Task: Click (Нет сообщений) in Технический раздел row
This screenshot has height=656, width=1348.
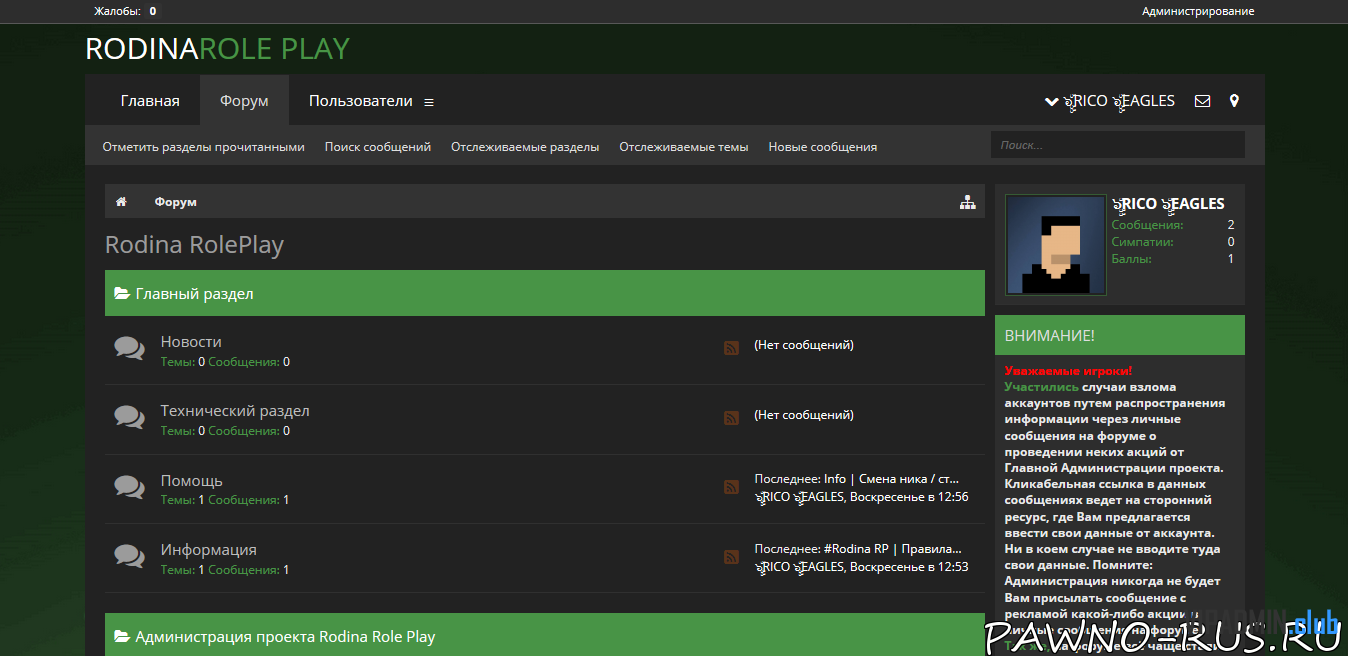Action: (x=804, y=415)
